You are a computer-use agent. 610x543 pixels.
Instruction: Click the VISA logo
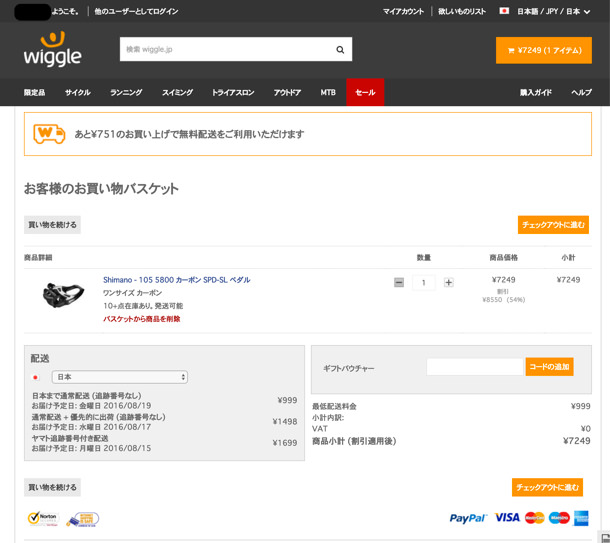[507, 518]
